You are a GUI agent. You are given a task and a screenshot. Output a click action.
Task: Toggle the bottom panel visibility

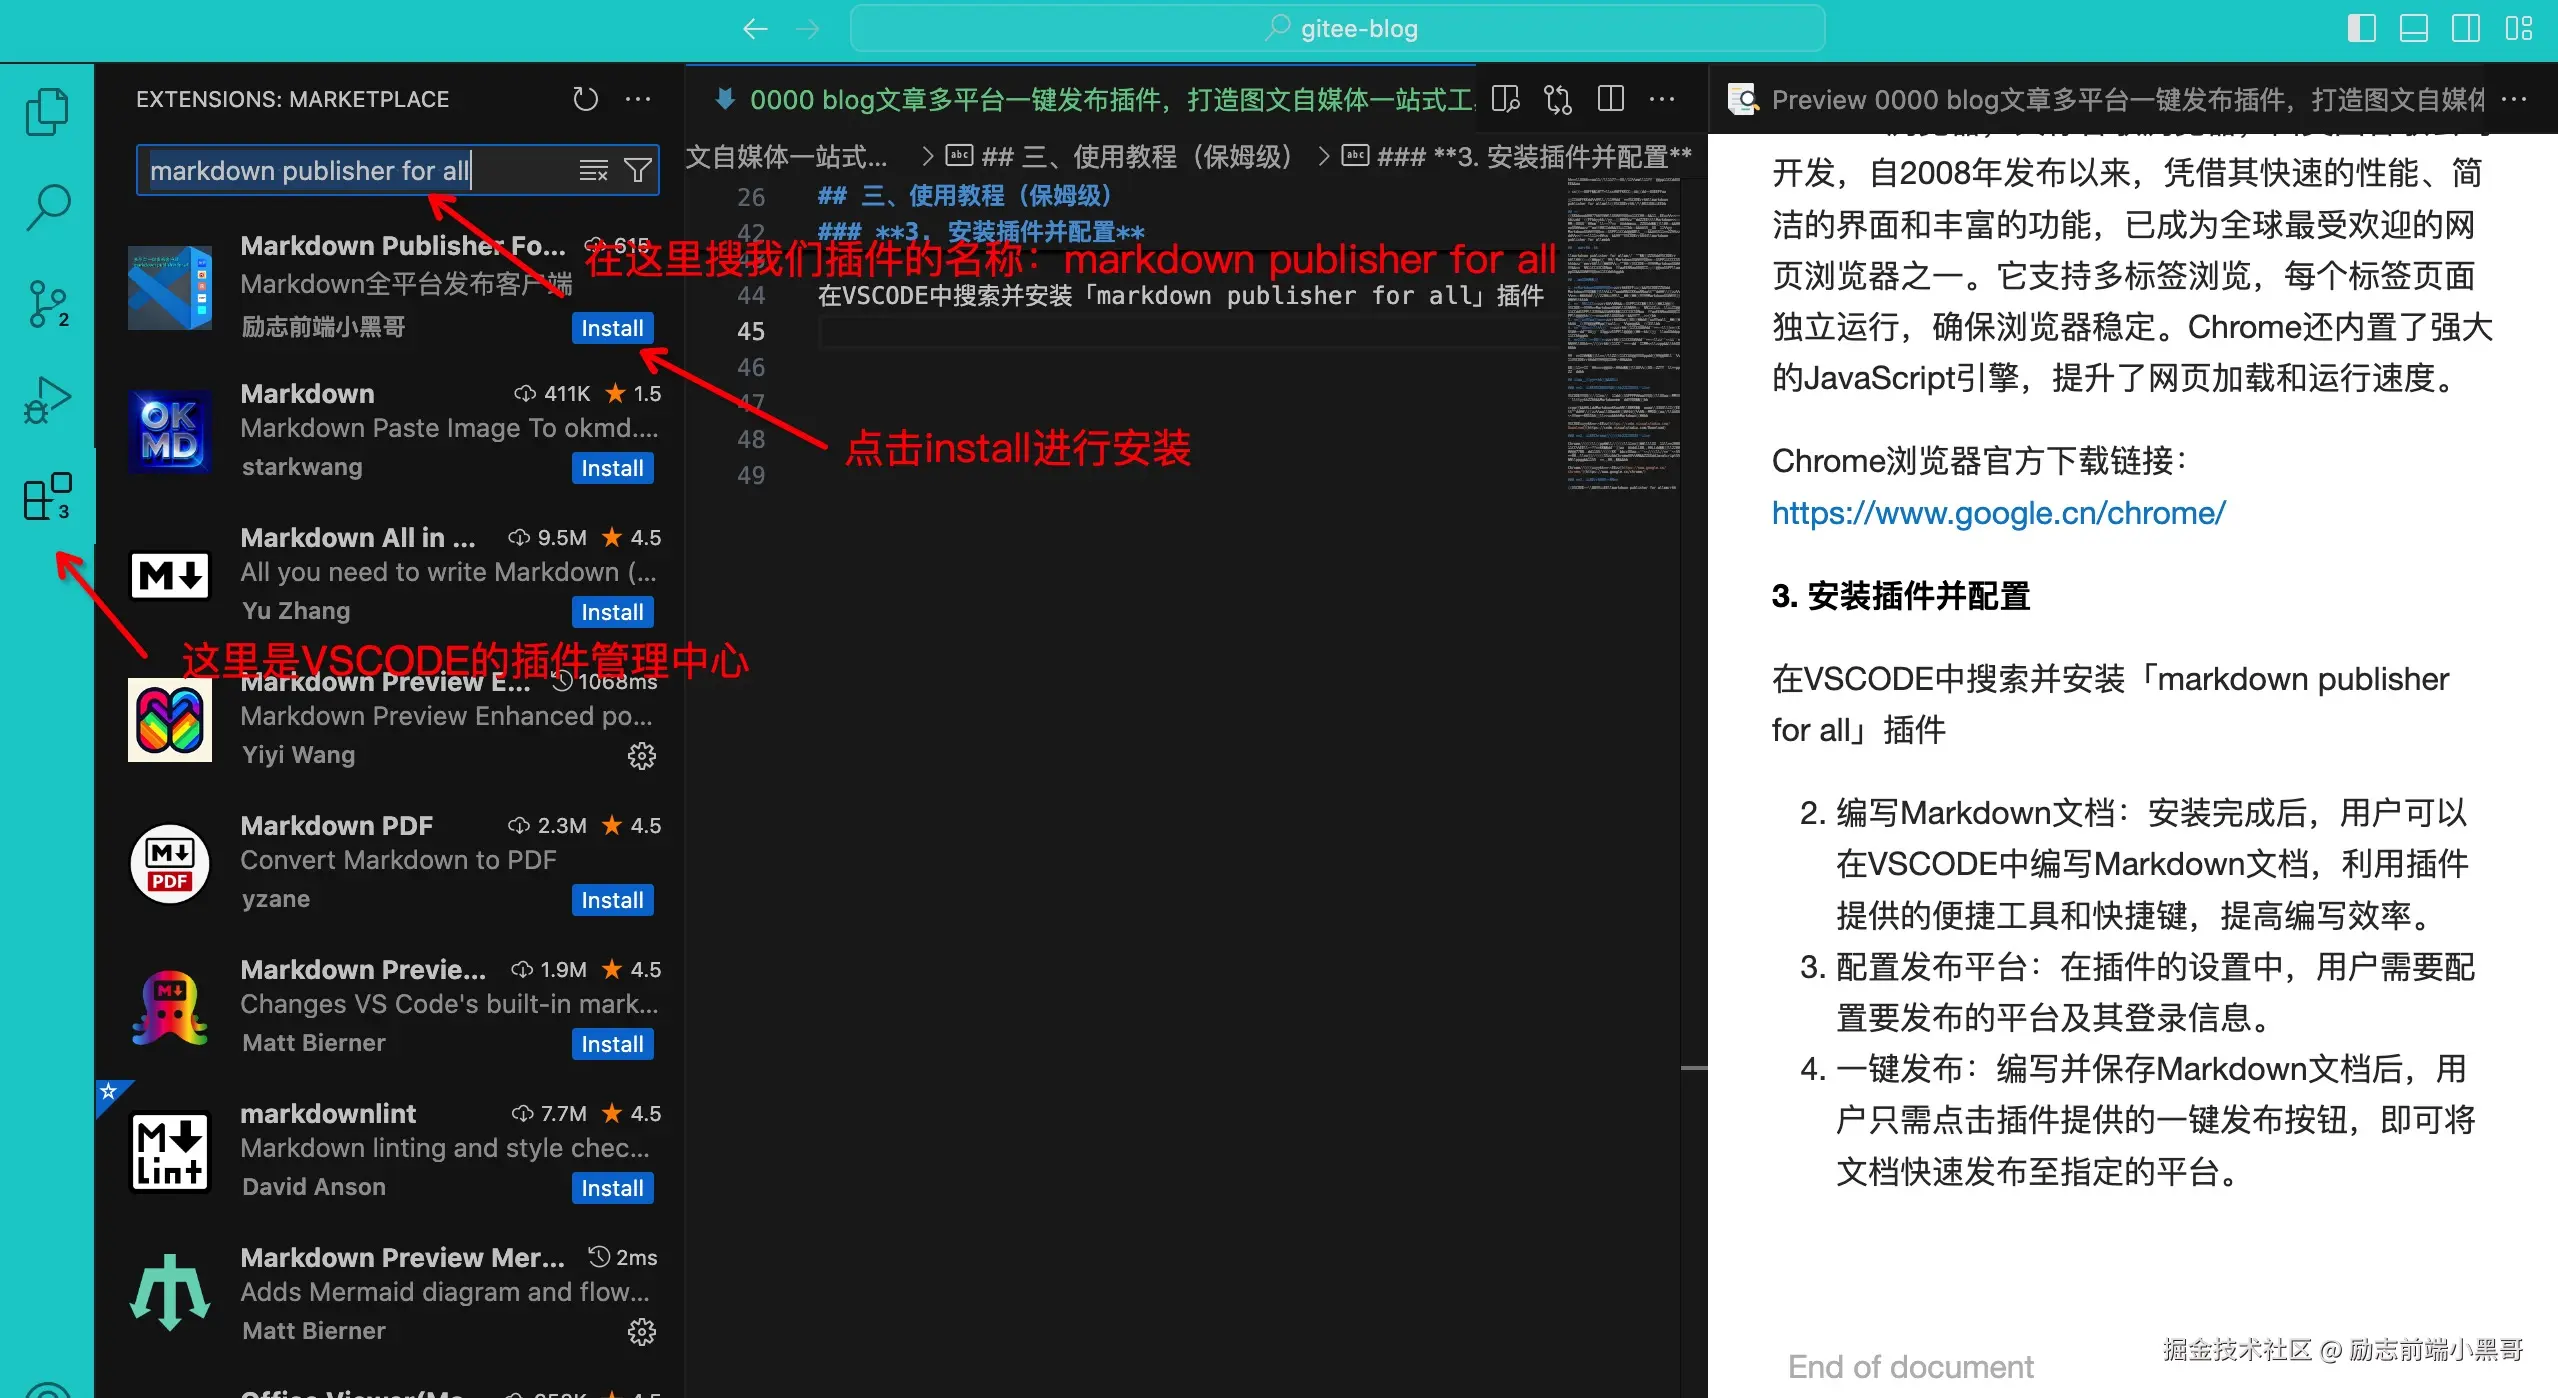2415,28
